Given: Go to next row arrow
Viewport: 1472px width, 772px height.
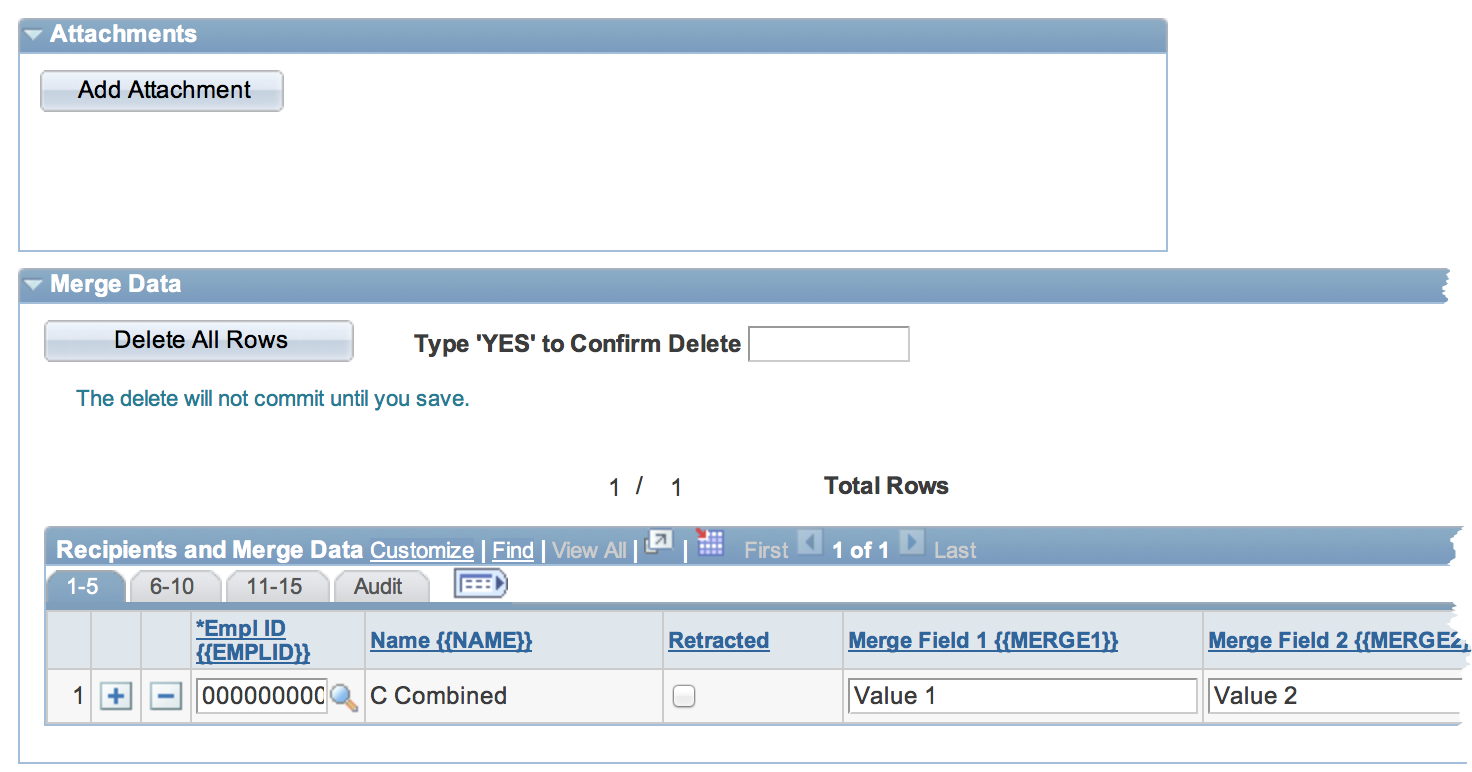Looking at the screenshot, I should 911,544.
